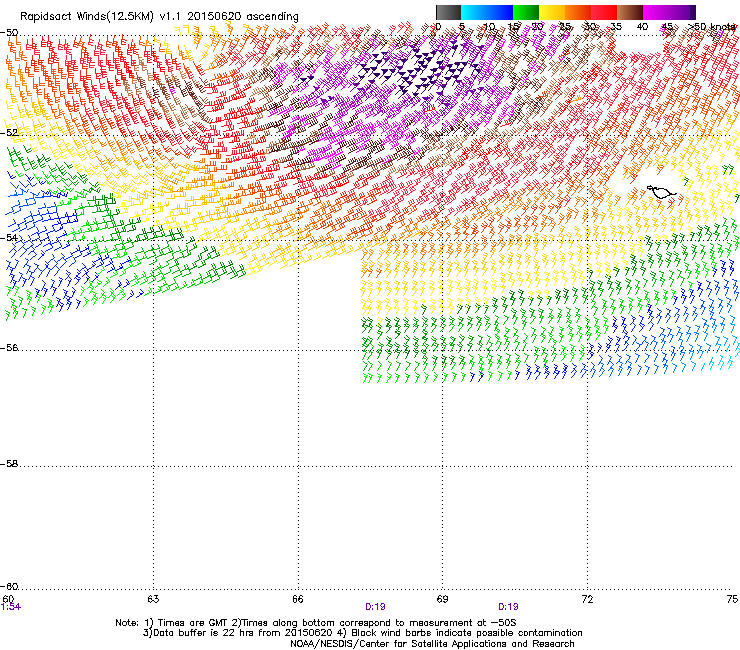Select the '72' longitude axis label
The image size is (740, 650).
click(588, 599)
